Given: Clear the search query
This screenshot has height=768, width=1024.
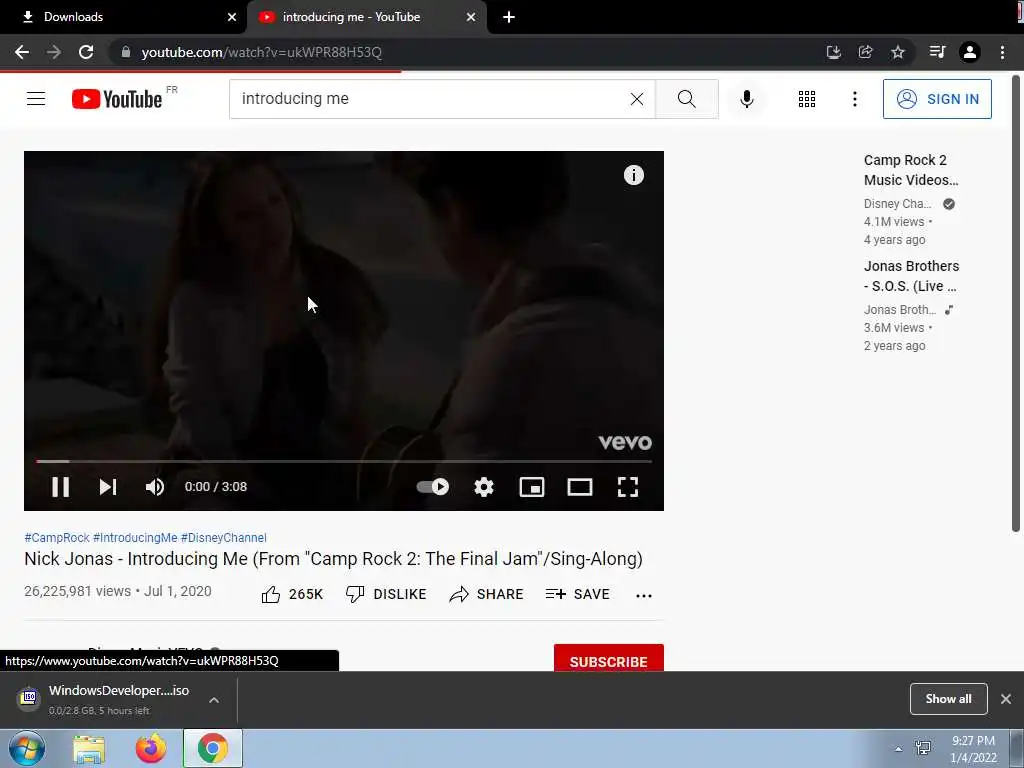Looking at the screenshot, I should pos(637,99).
